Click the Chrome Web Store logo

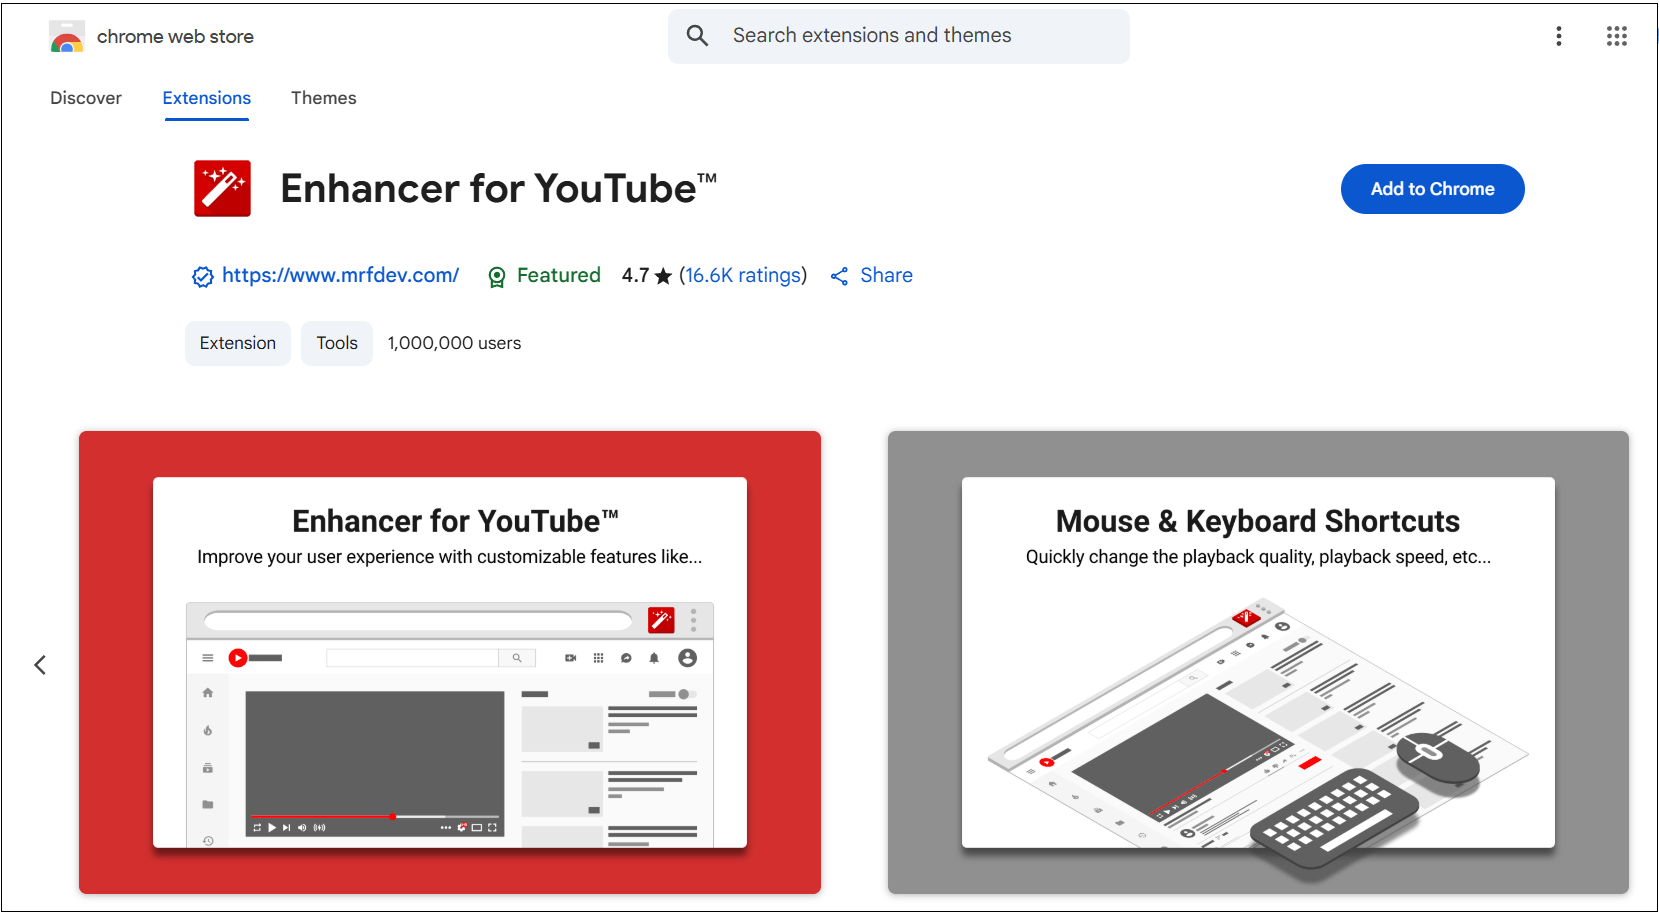(67, 37)
